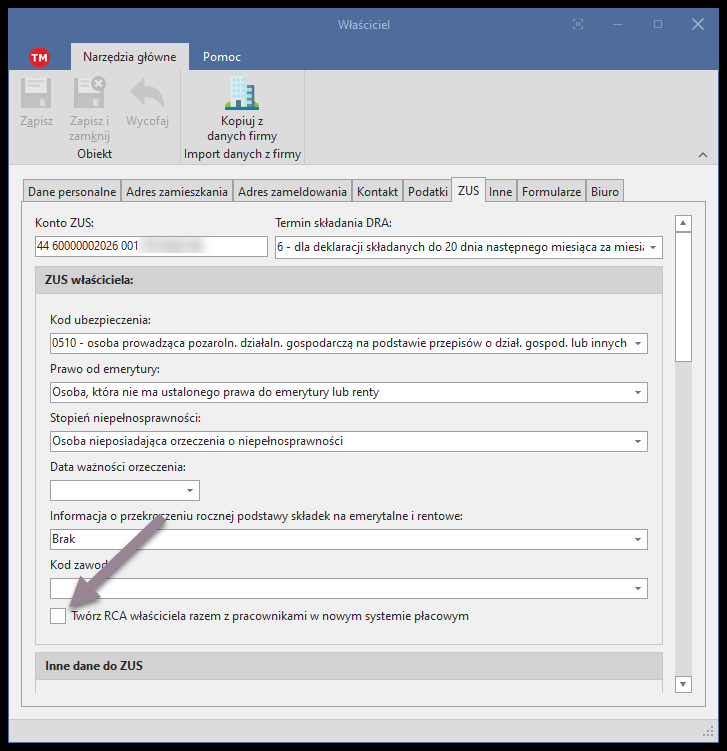Click the scrollbar down arrow
This screenshot has width=727, height=751.
(x=684, y=684)
